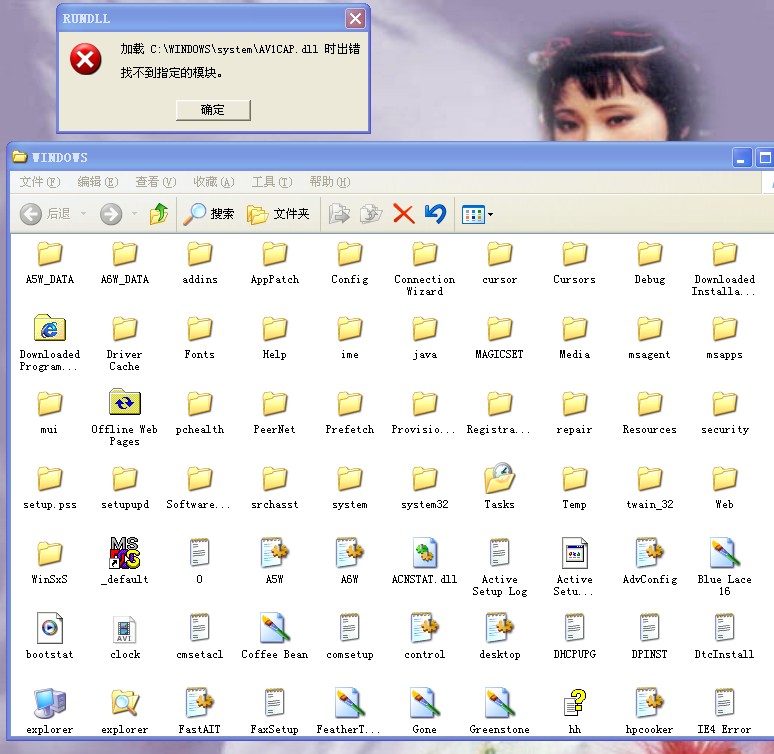Screen dimensions: 774x754
Task: Select the DtcInstall text file
Action: pos(725,636)
